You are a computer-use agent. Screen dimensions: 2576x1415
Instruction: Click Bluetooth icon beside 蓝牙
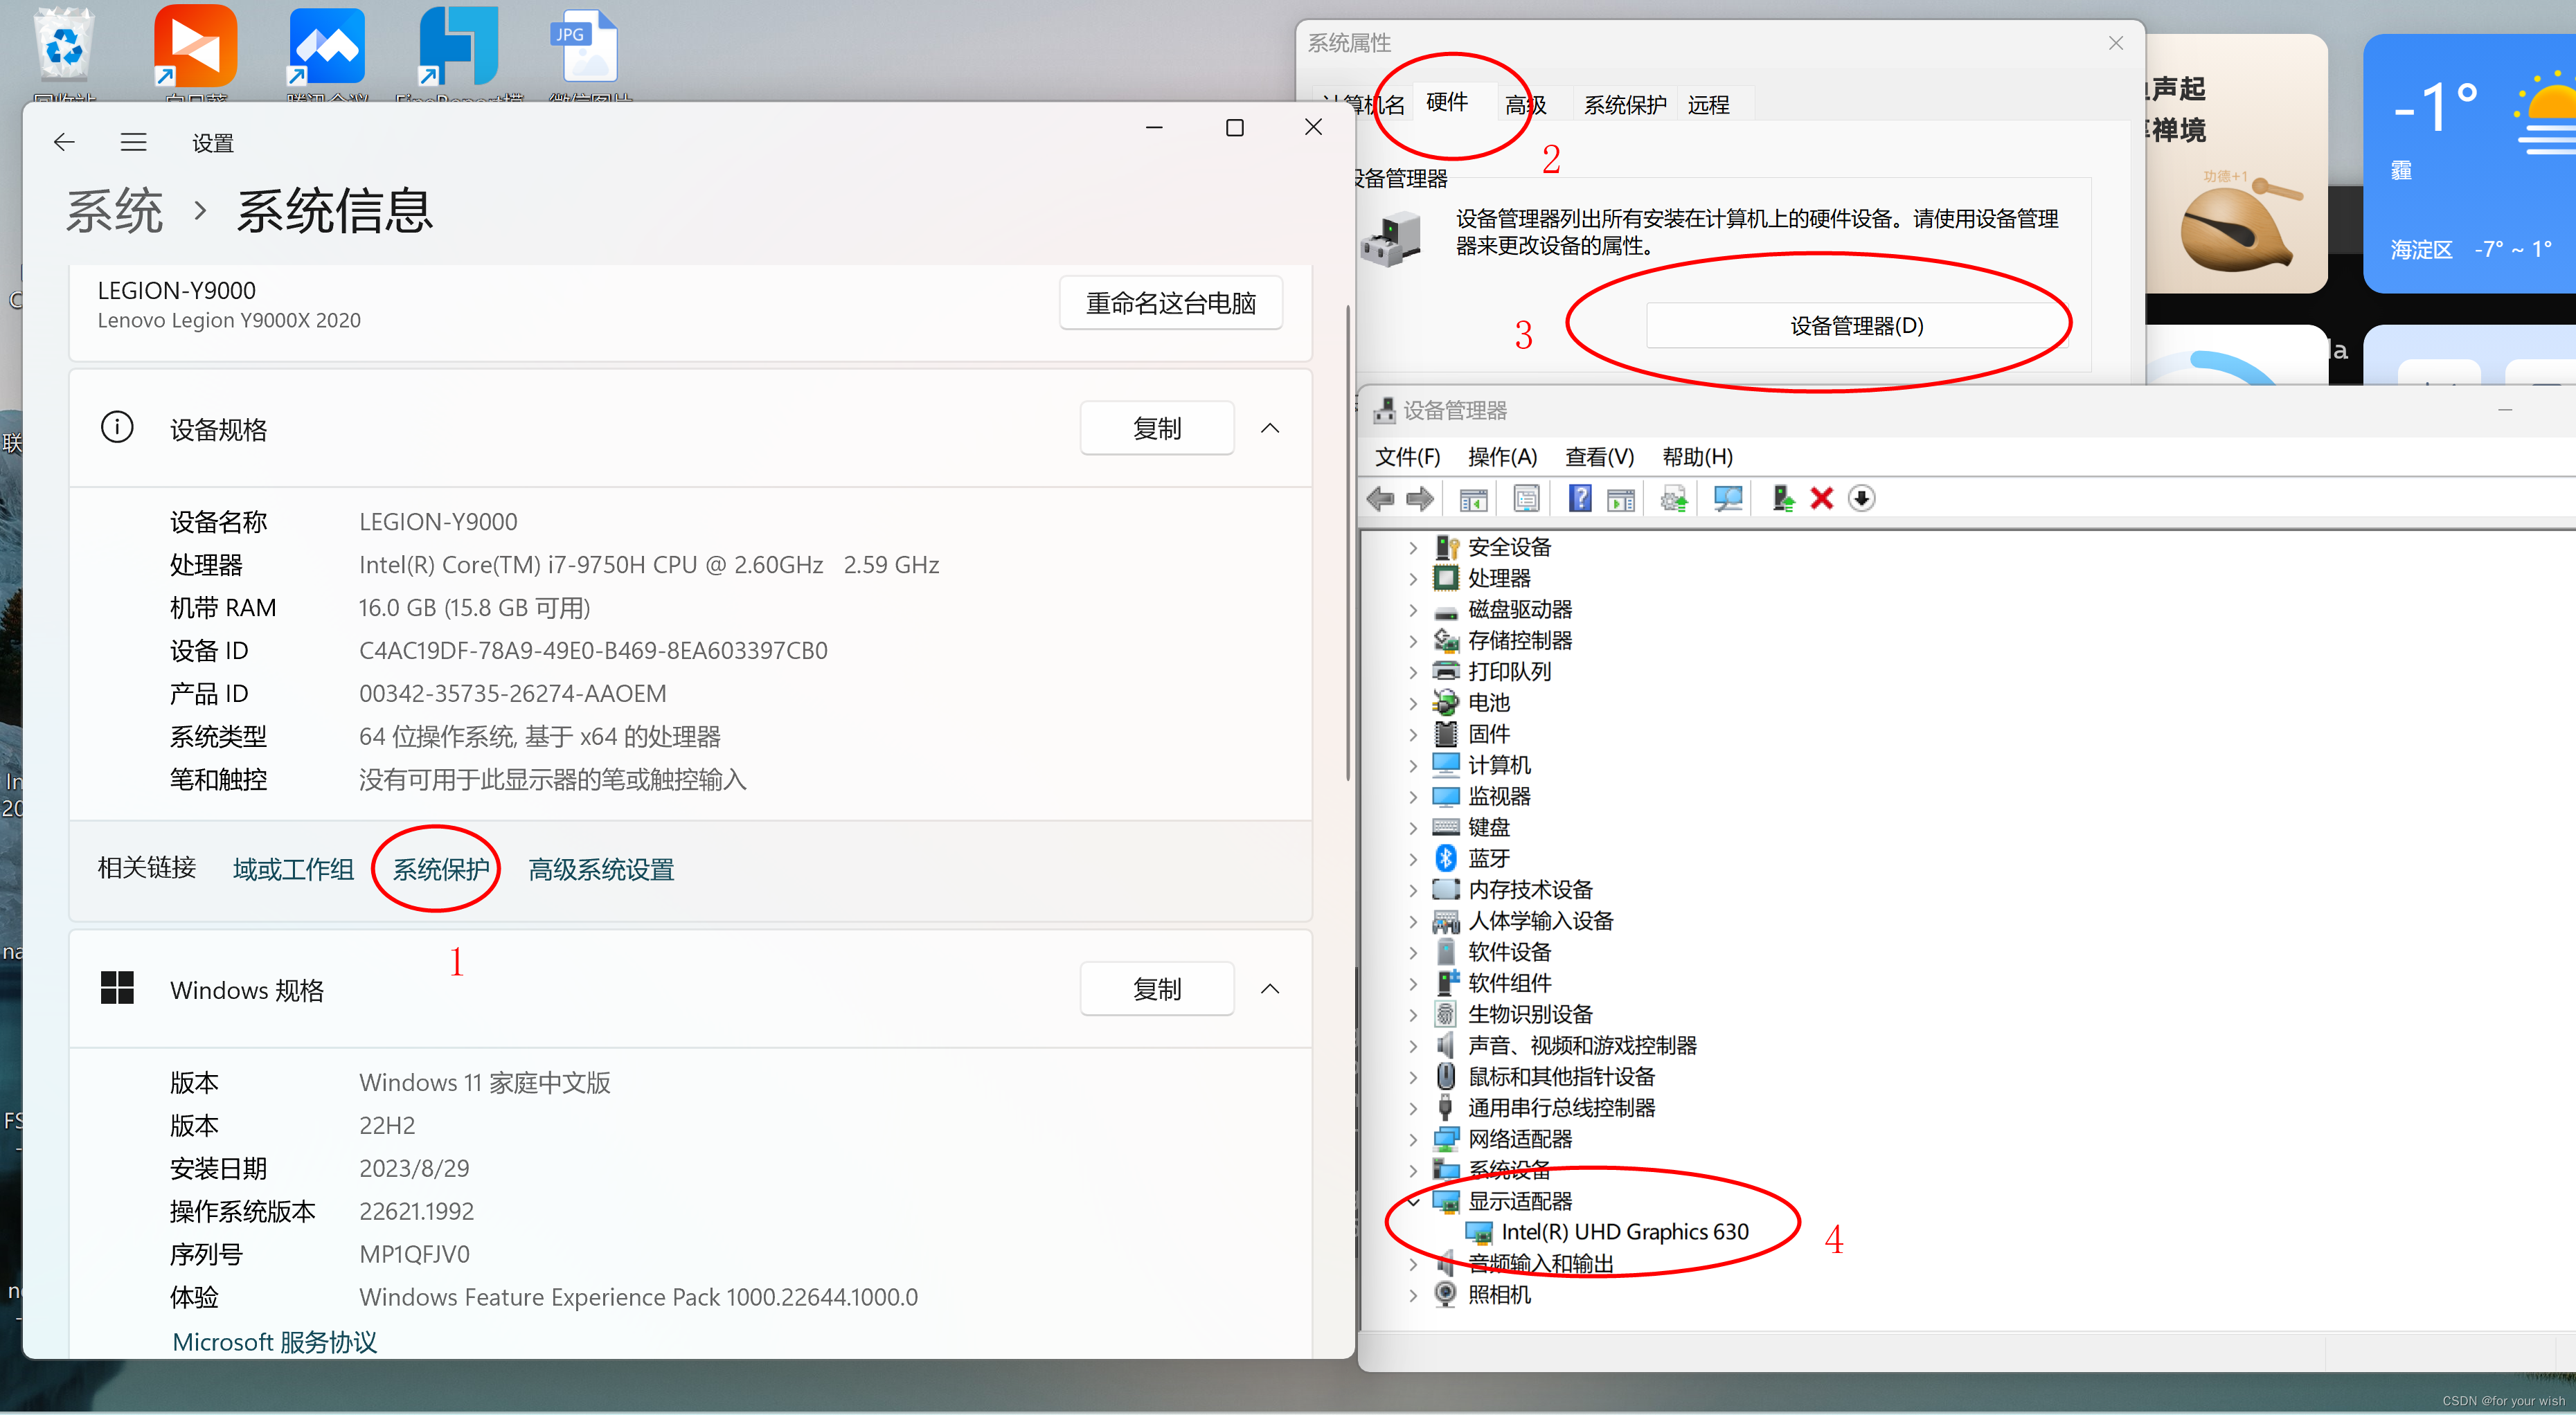[1446, 858]
